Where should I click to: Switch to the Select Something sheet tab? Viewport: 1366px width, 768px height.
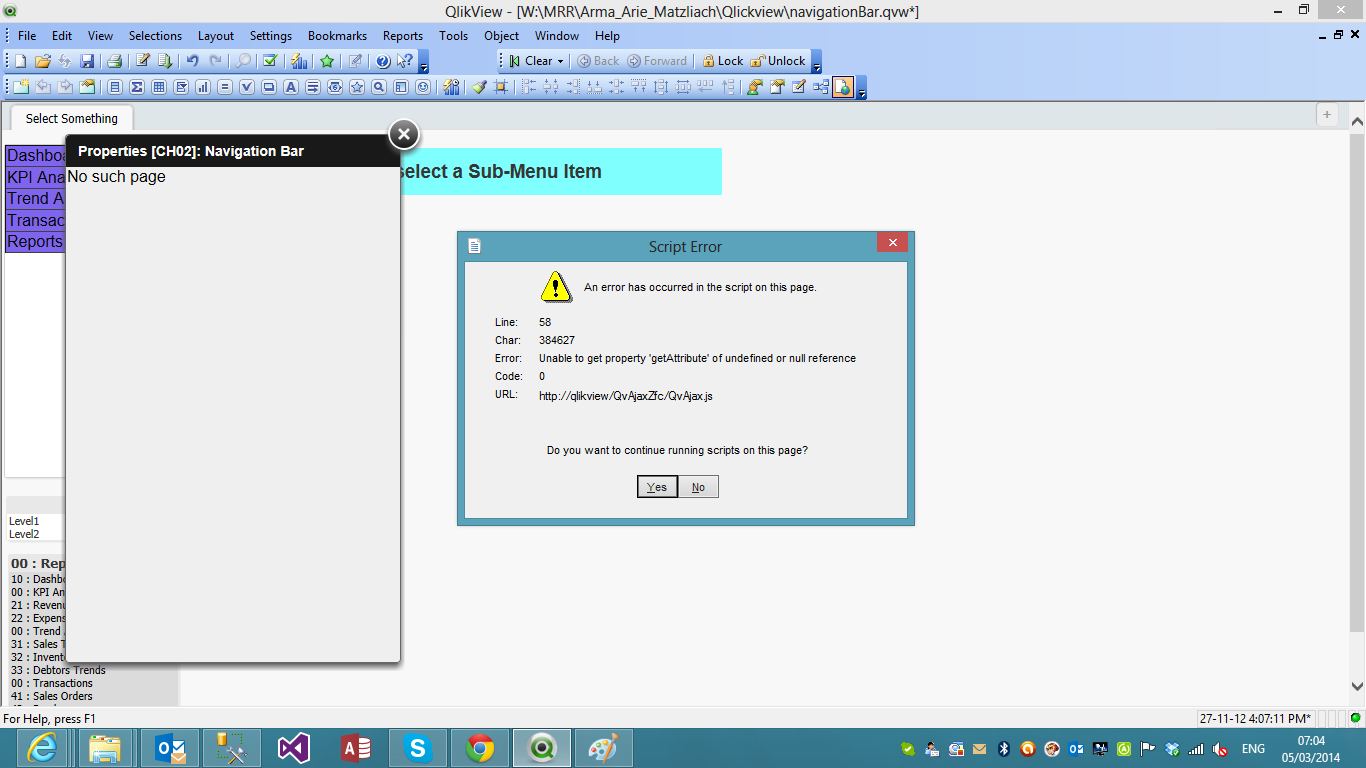(x=72, y=118)
